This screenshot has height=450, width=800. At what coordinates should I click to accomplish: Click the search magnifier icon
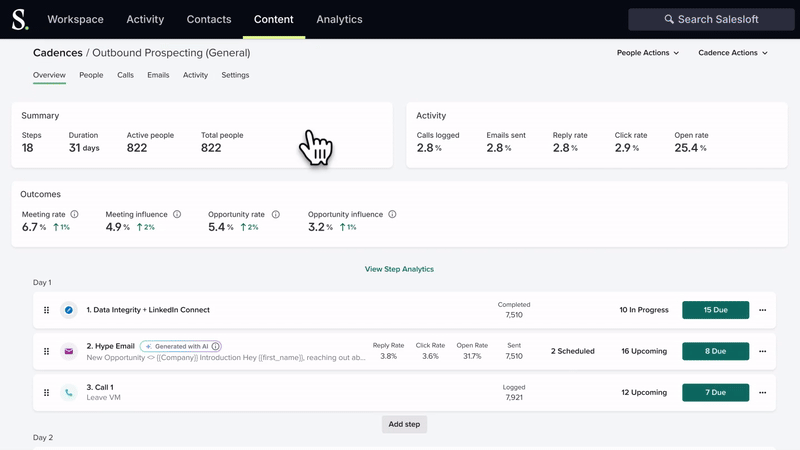(668, 19)
